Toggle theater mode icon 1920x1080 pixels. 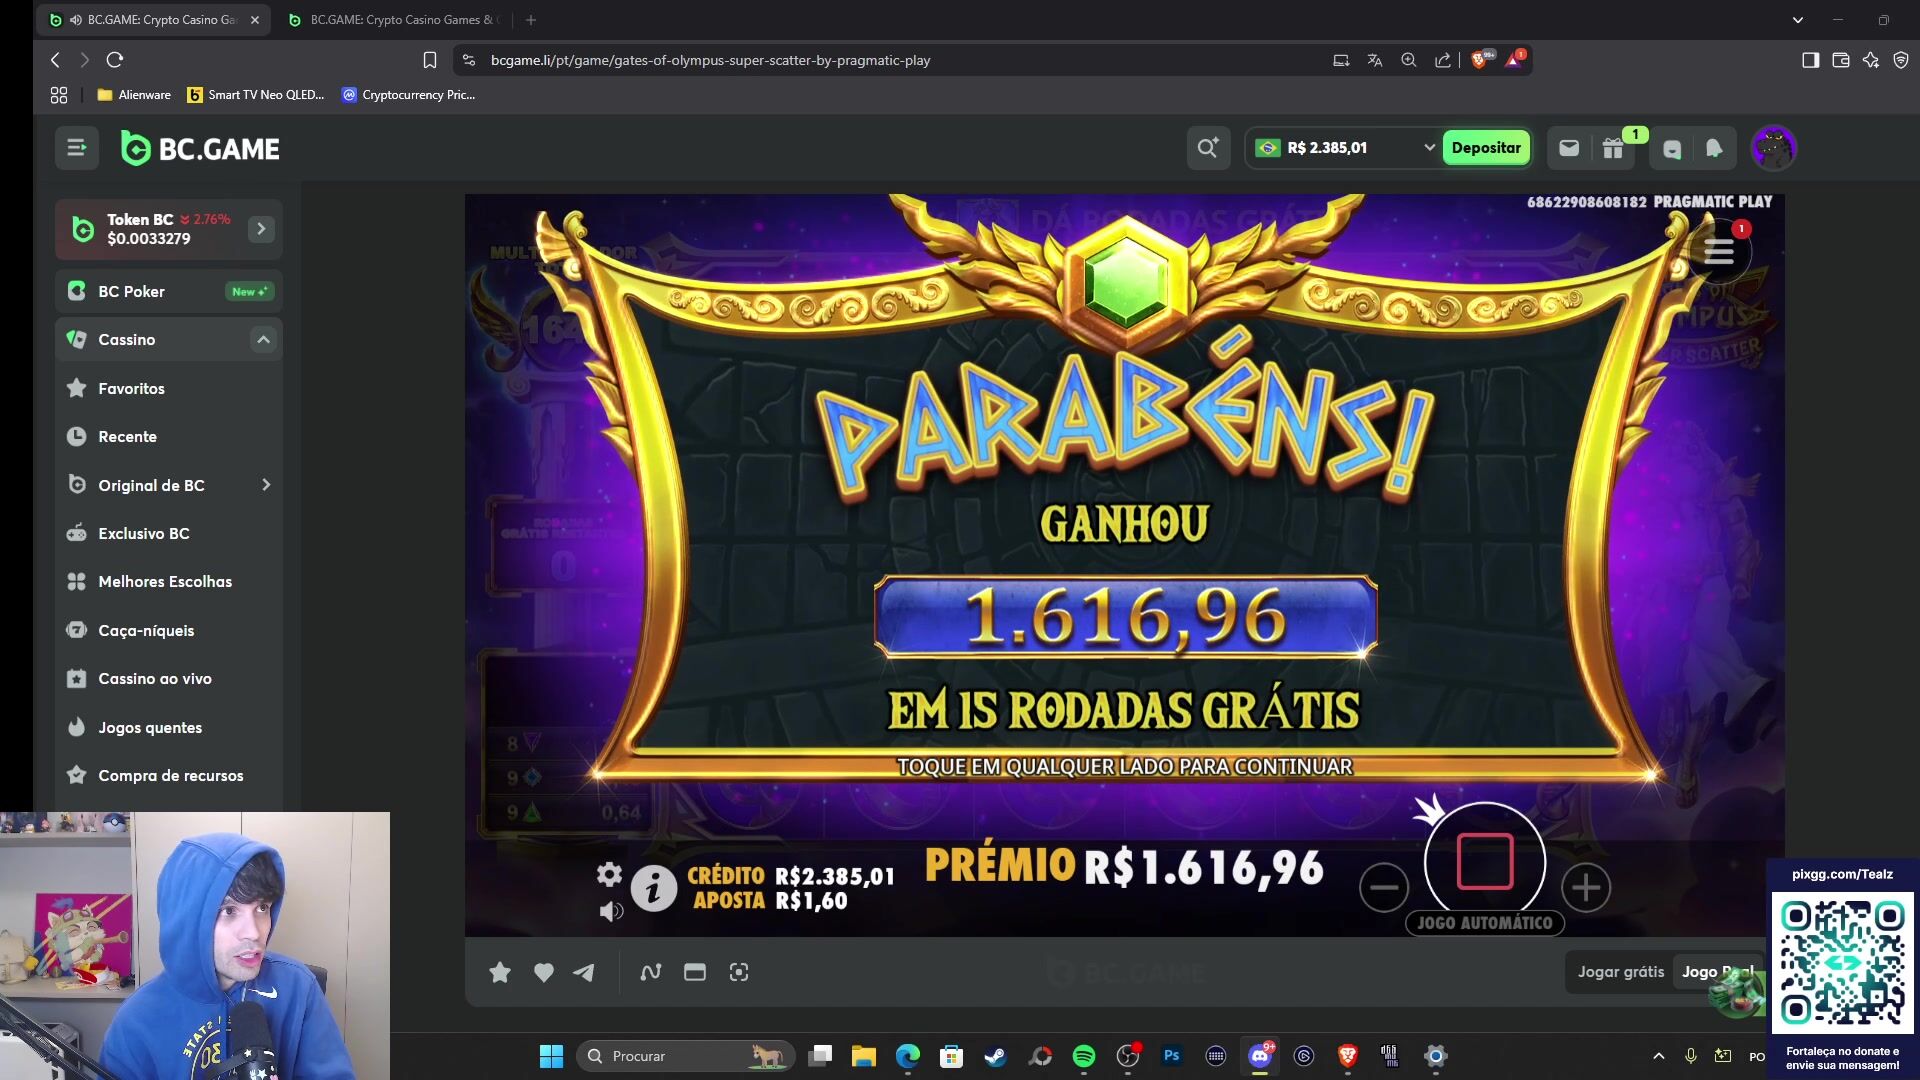coord(695,972)
